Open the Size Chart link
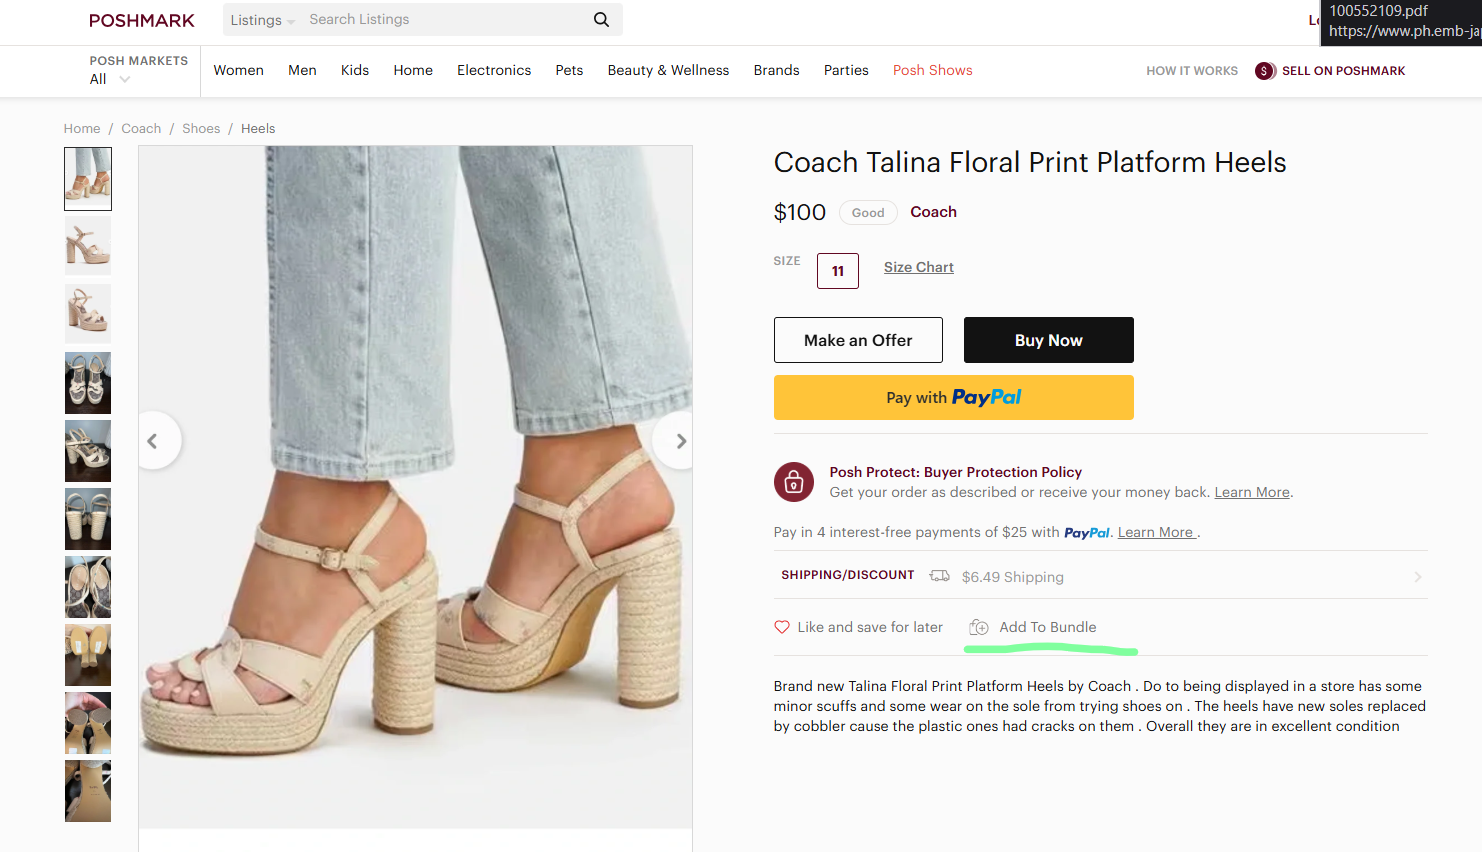Image resolution: width=1482 pixels, height=852 pixels. (x=919, y=267)
